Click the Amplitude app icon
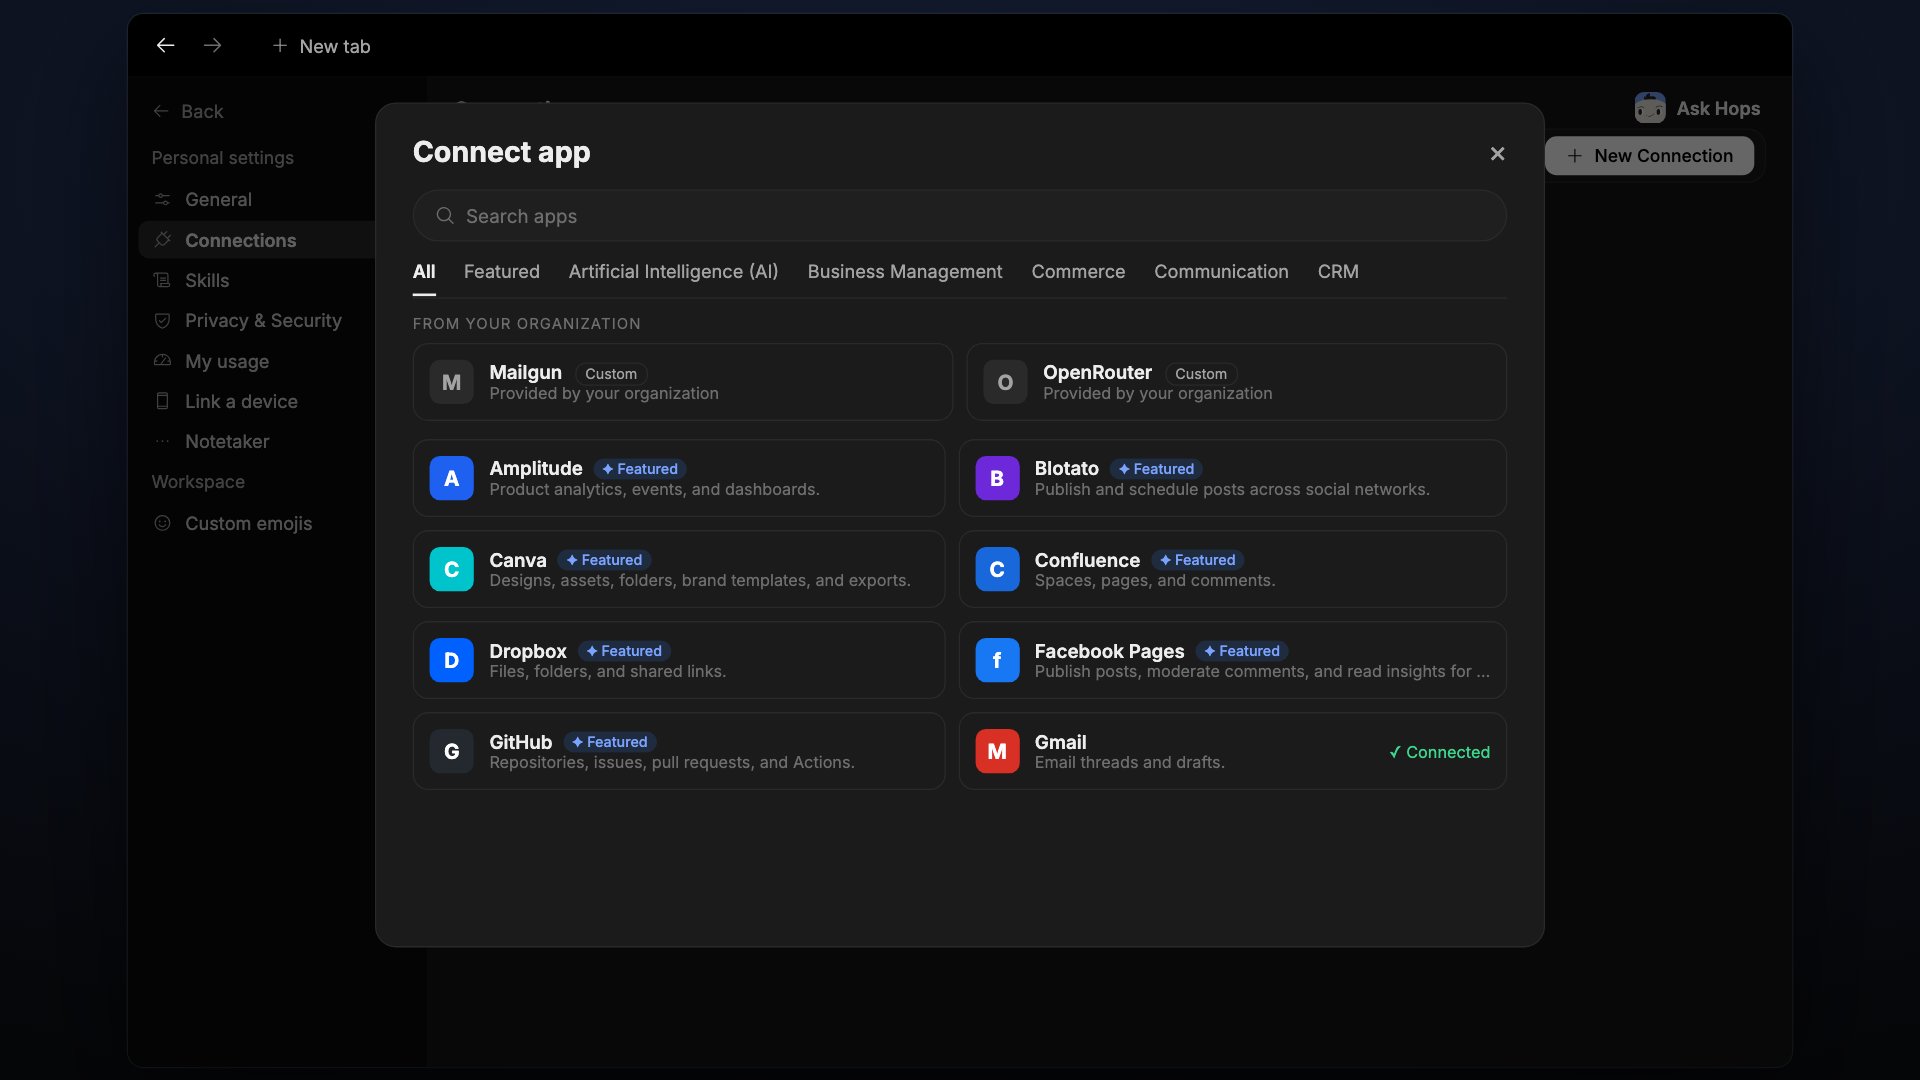 click(451, 478)
